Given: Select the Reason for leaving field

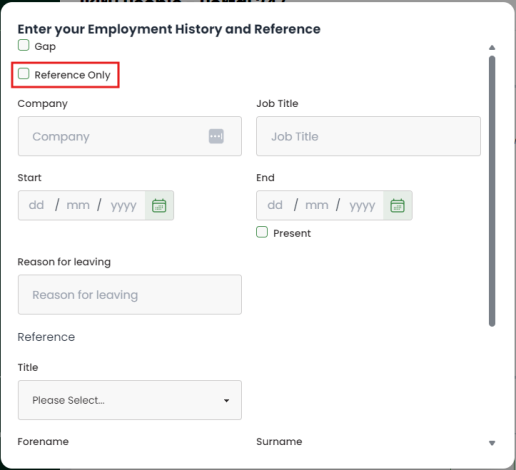Looking at the screenshot, I should pos(130,295).
